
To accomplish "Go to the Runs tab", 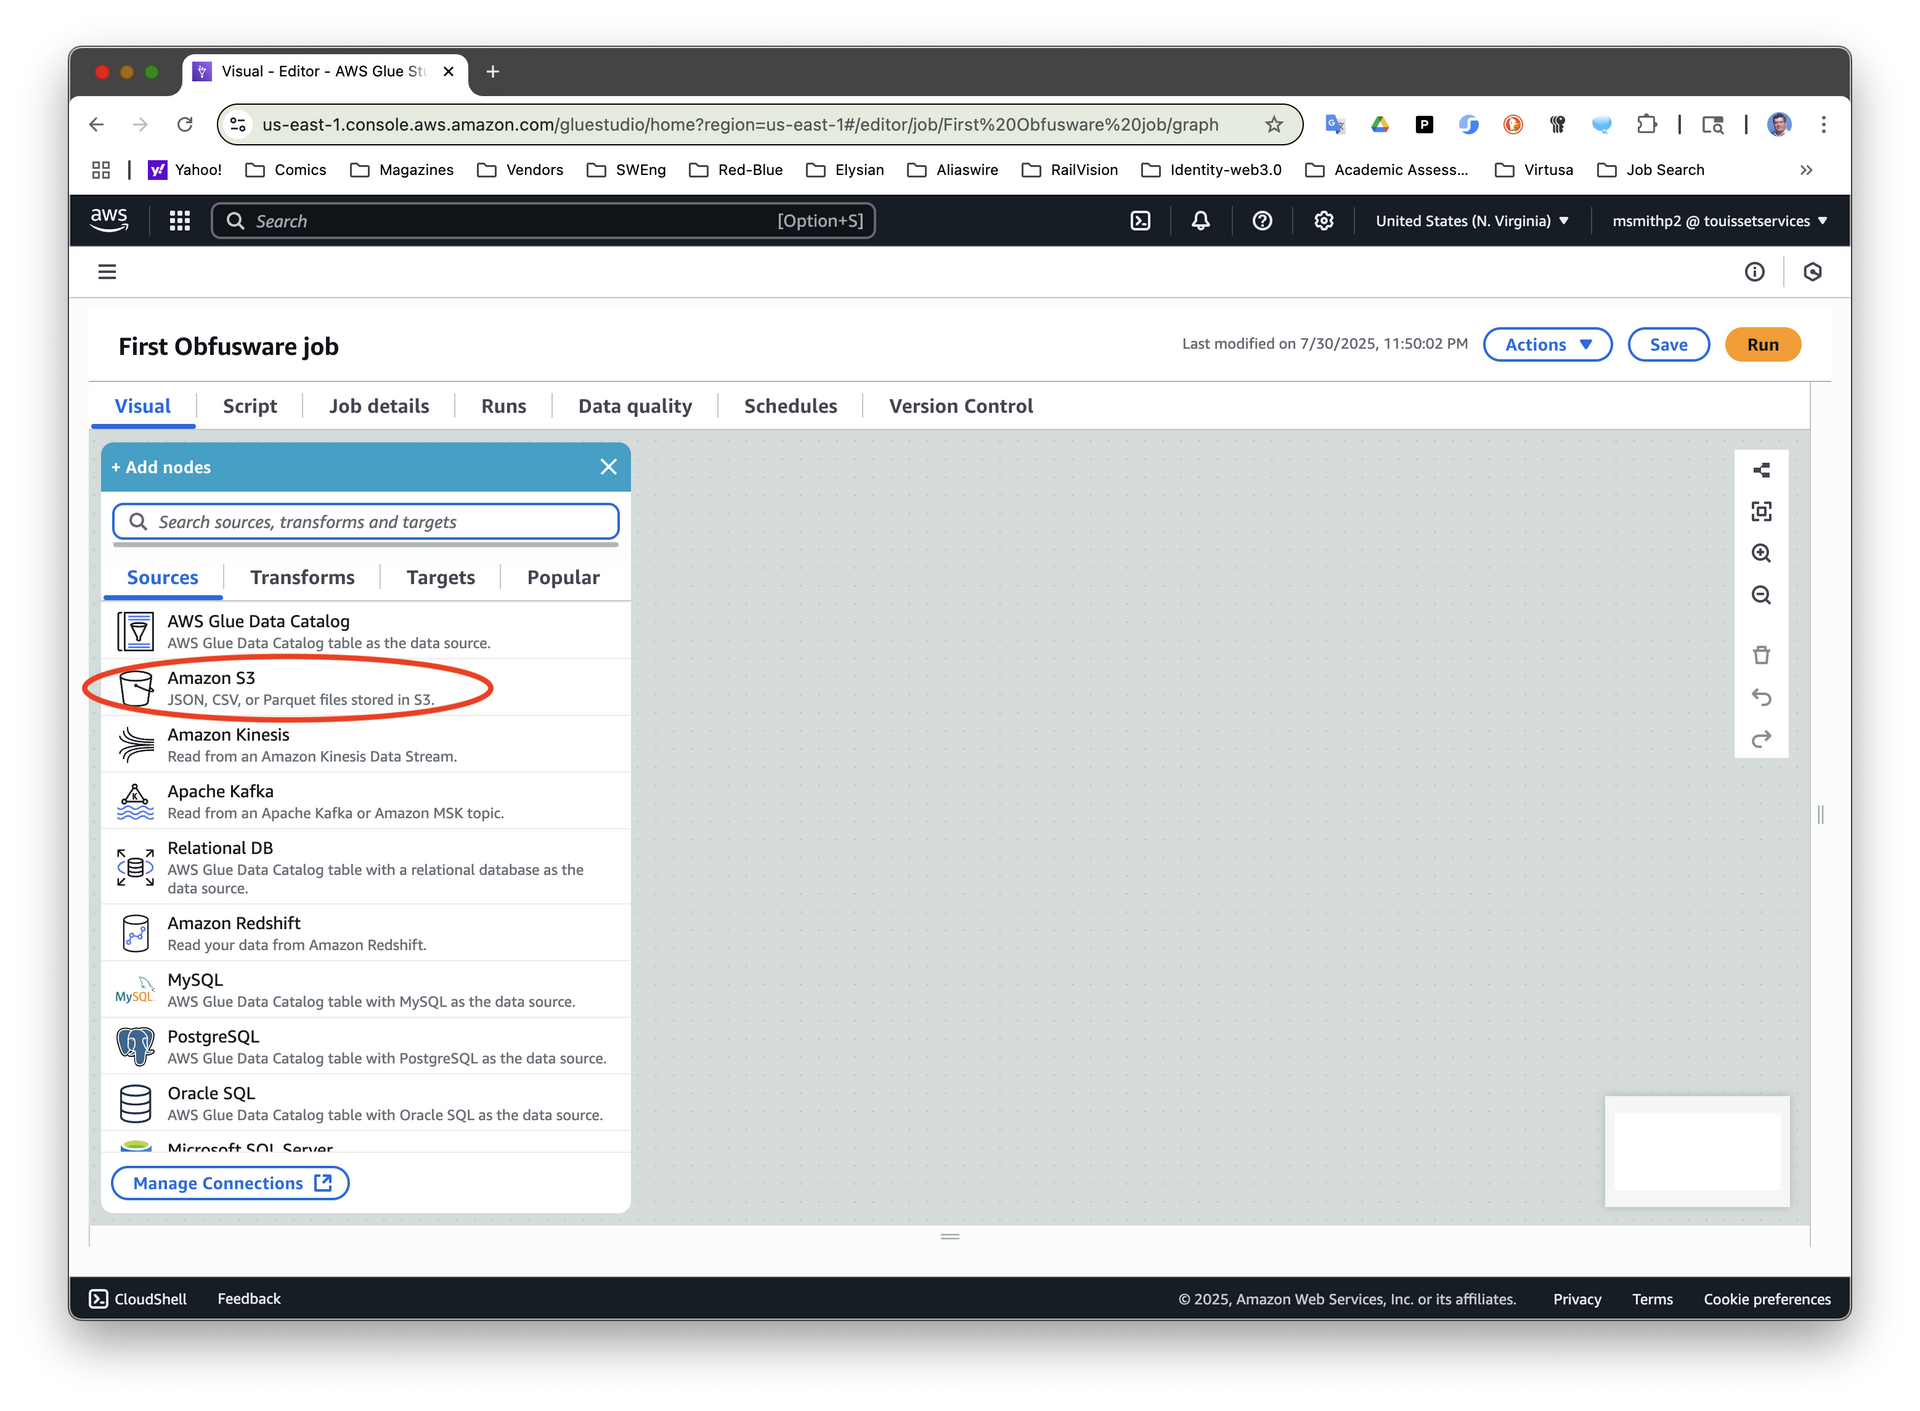I will tap(504, 406).
